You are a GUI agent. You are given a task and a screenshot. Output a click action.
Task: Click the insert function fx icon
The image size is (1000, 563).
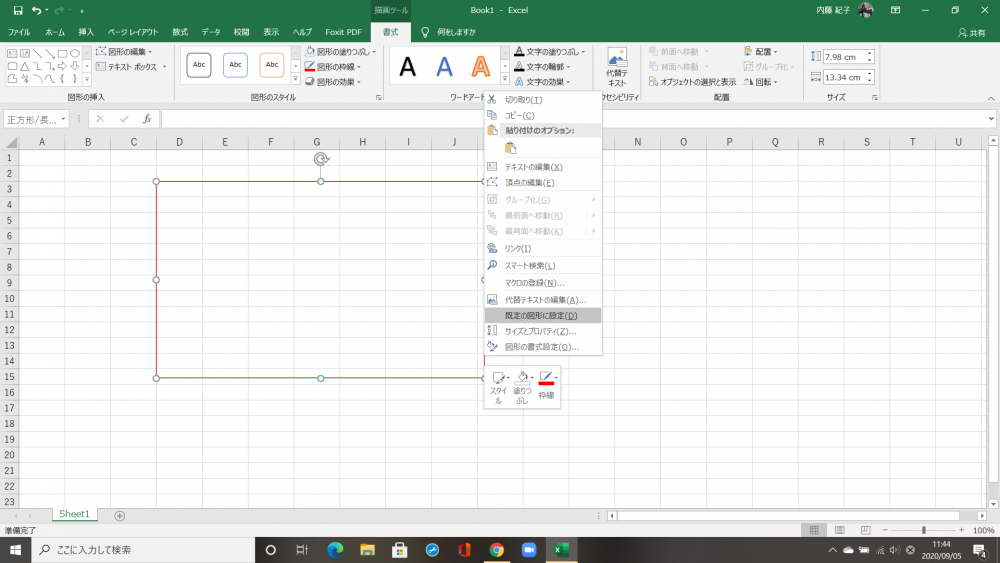(147, 119)
